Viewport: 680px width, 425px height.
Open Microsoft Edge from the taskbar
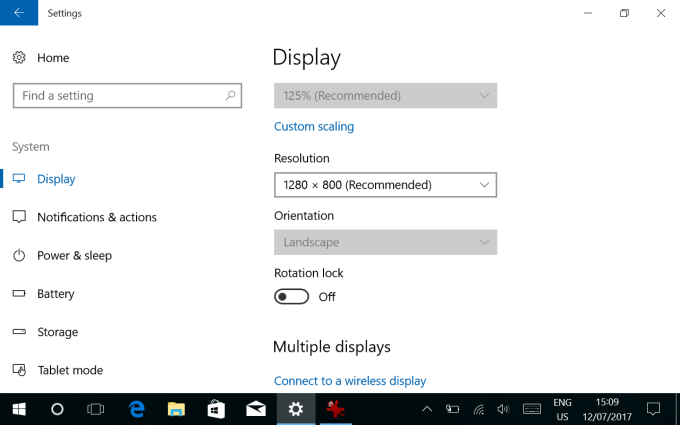coord(137,409)
